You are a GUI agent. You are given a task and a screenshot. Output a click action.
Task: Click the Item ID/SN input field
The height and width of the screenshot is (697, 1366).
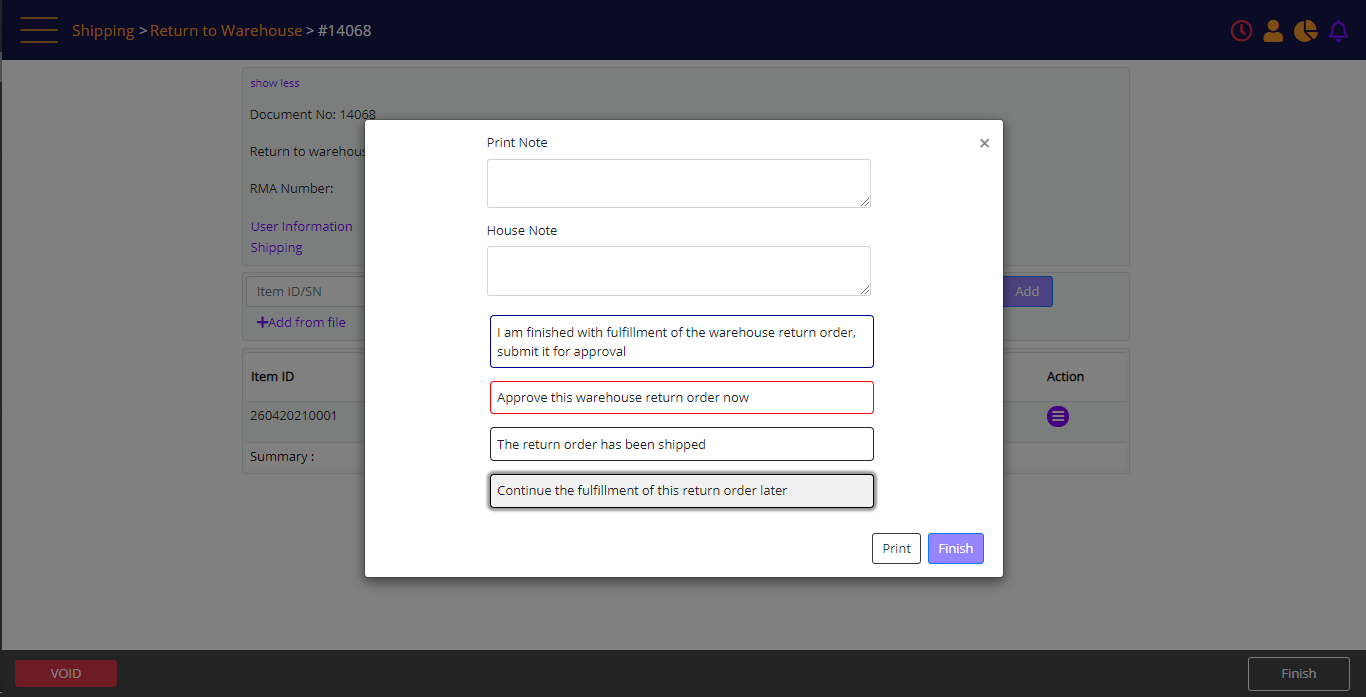point(306,291)
